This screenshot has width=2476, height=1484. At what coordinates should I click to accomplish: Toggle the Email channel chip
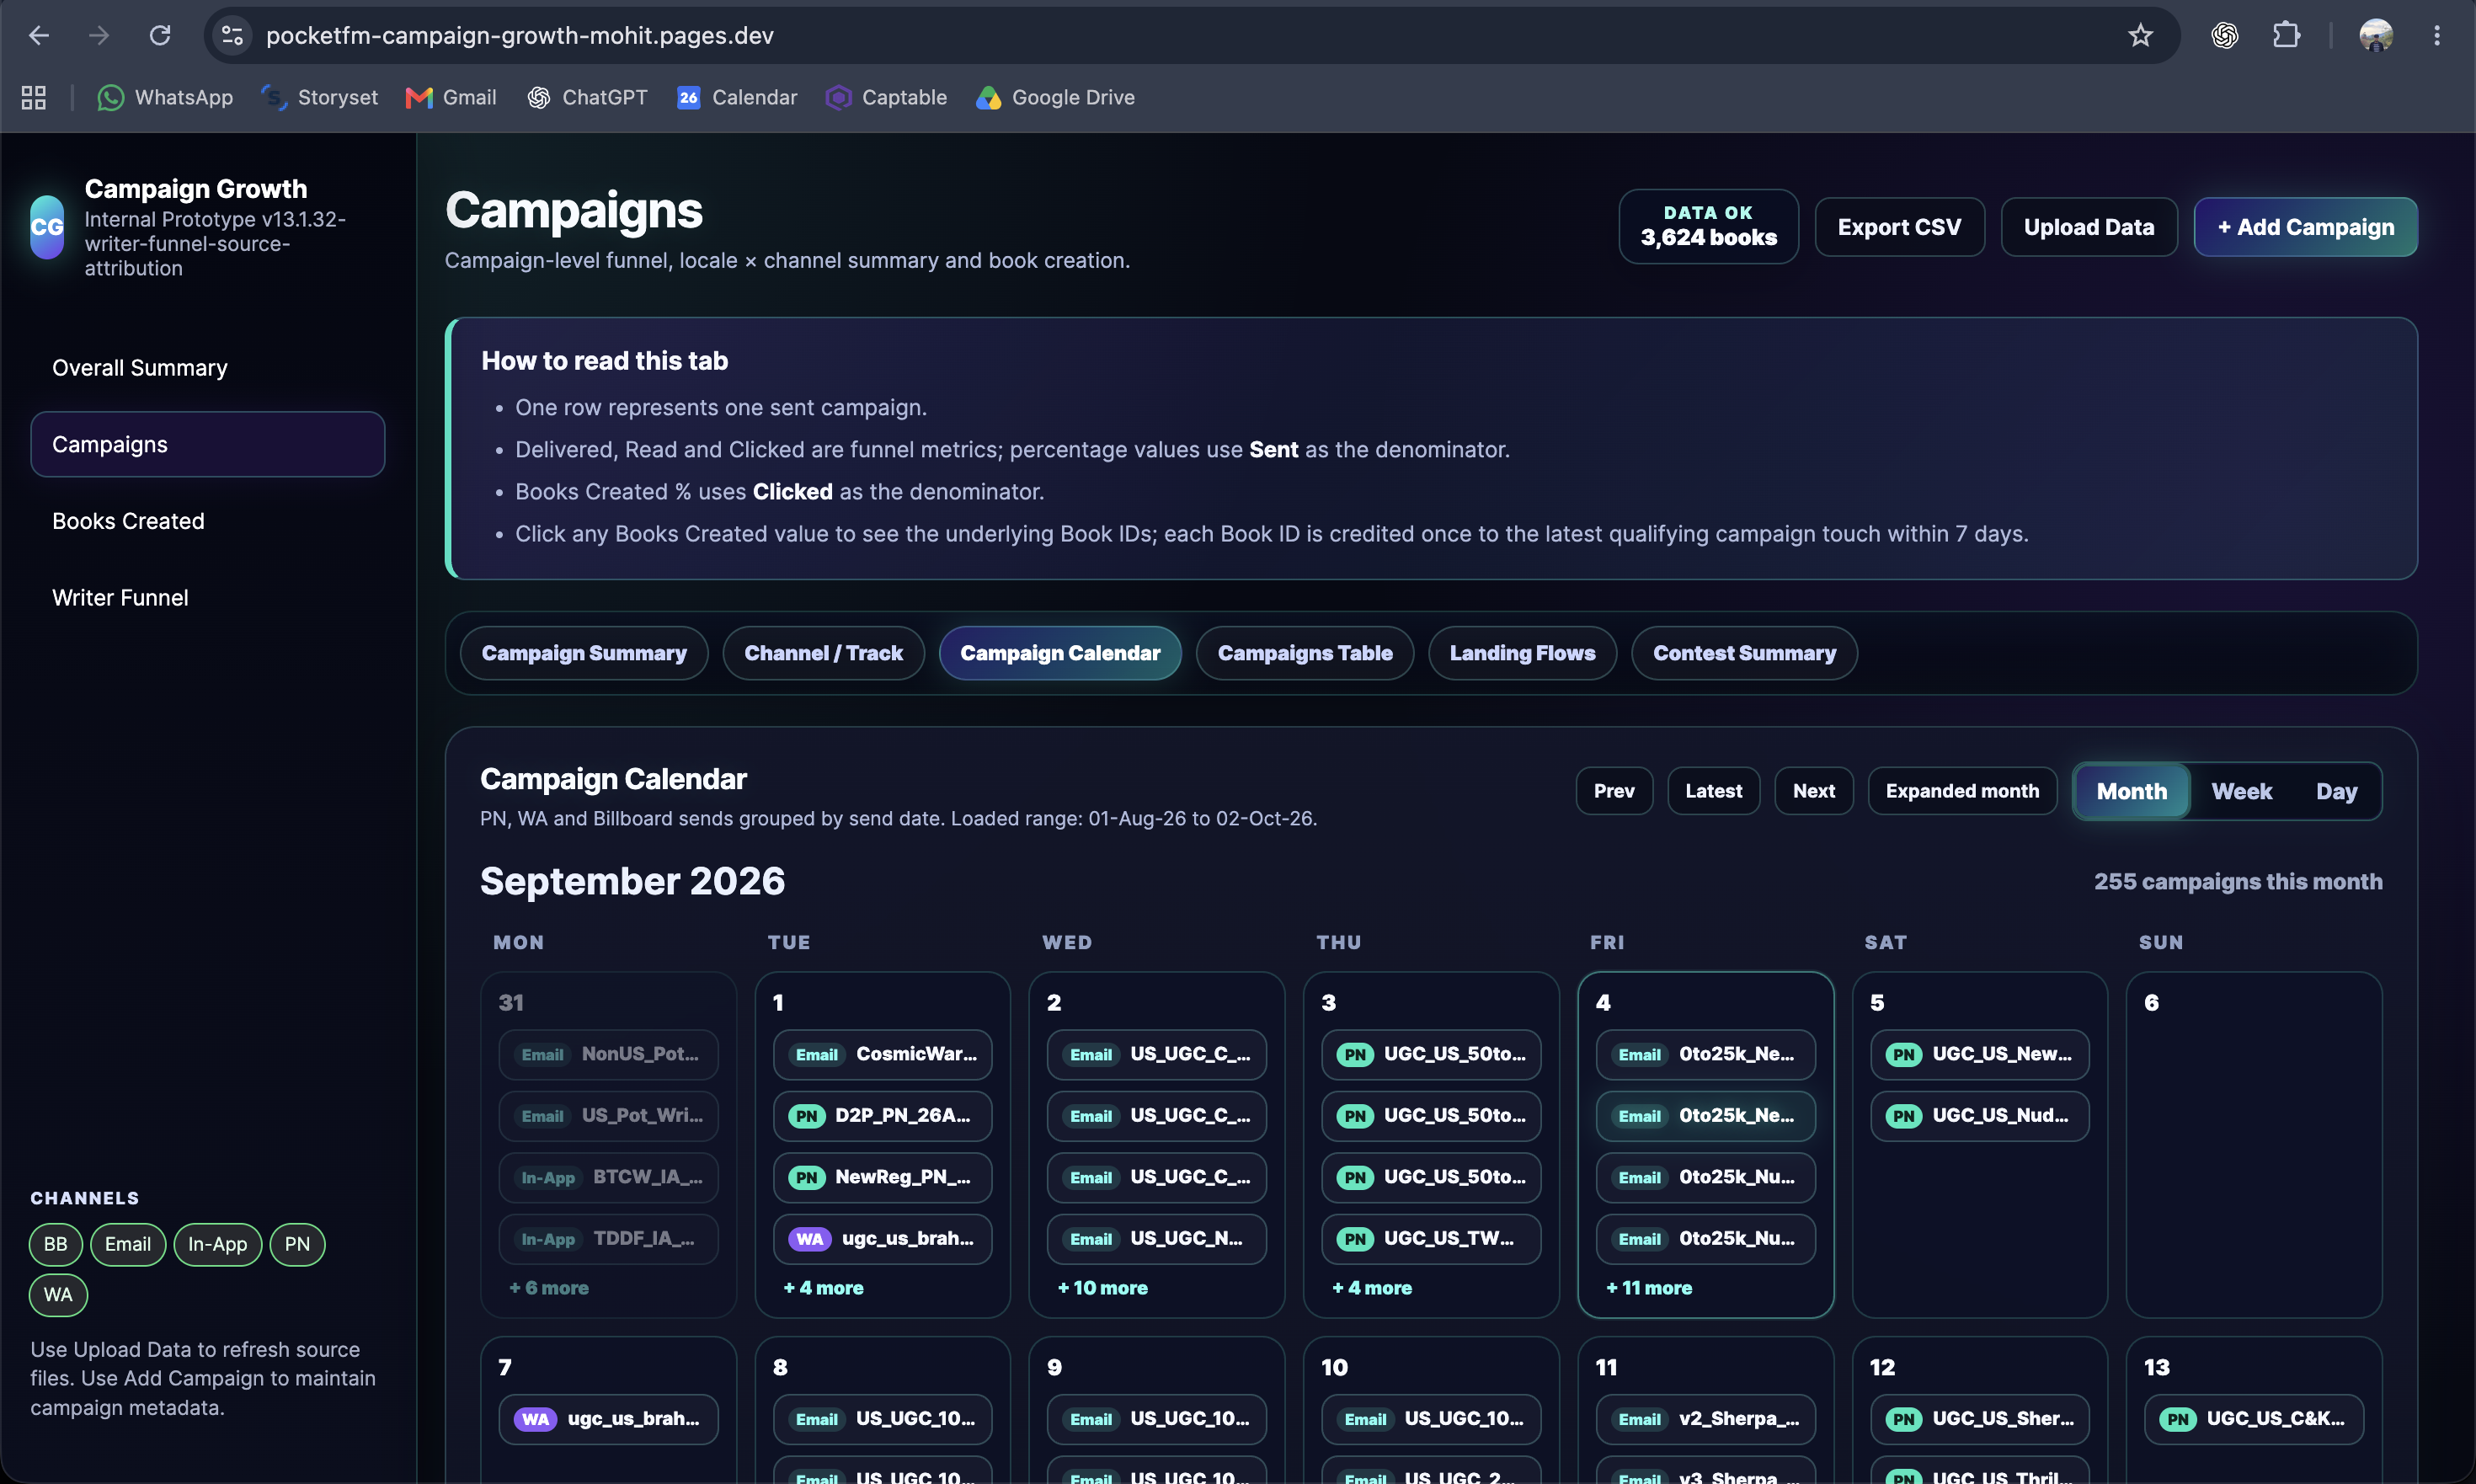pos(128,1244)
